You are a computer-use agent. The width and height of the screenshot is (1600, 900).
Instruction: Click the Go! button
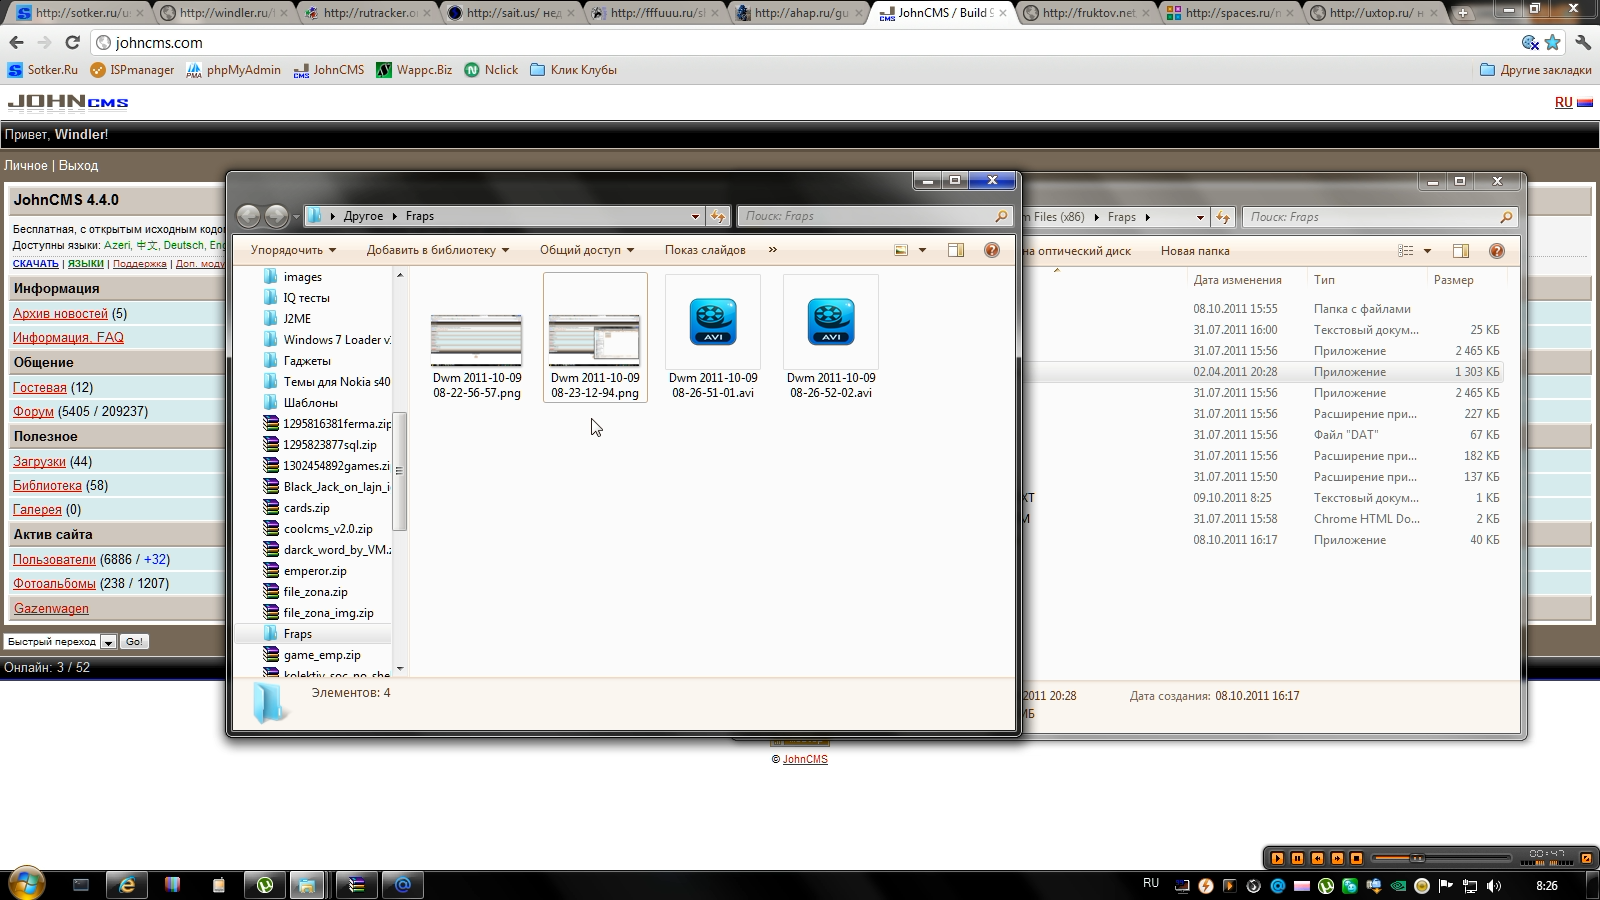pyautogui.click(x=134, y=642)
